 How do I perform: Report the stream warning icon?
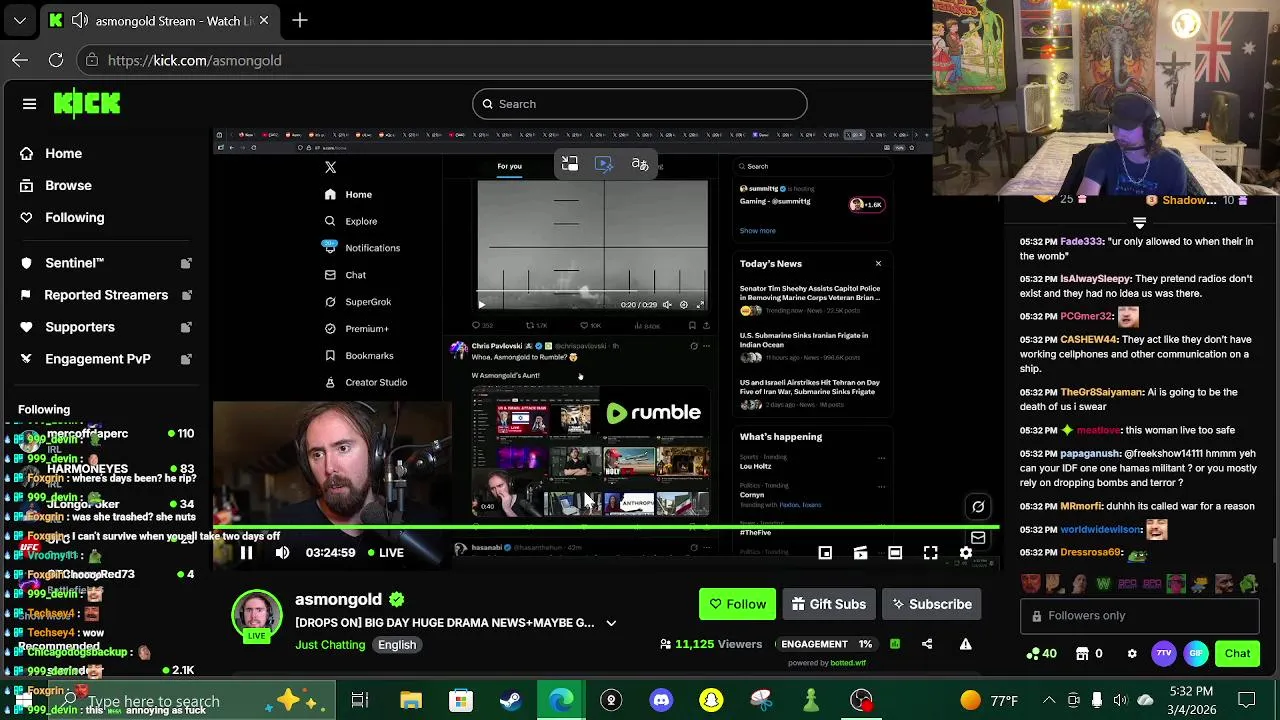point(965,644)
